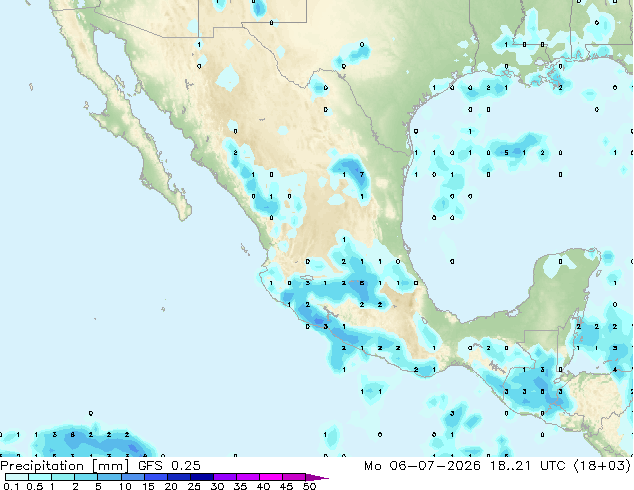Click the '18..21' hour range text

point(510,466)
